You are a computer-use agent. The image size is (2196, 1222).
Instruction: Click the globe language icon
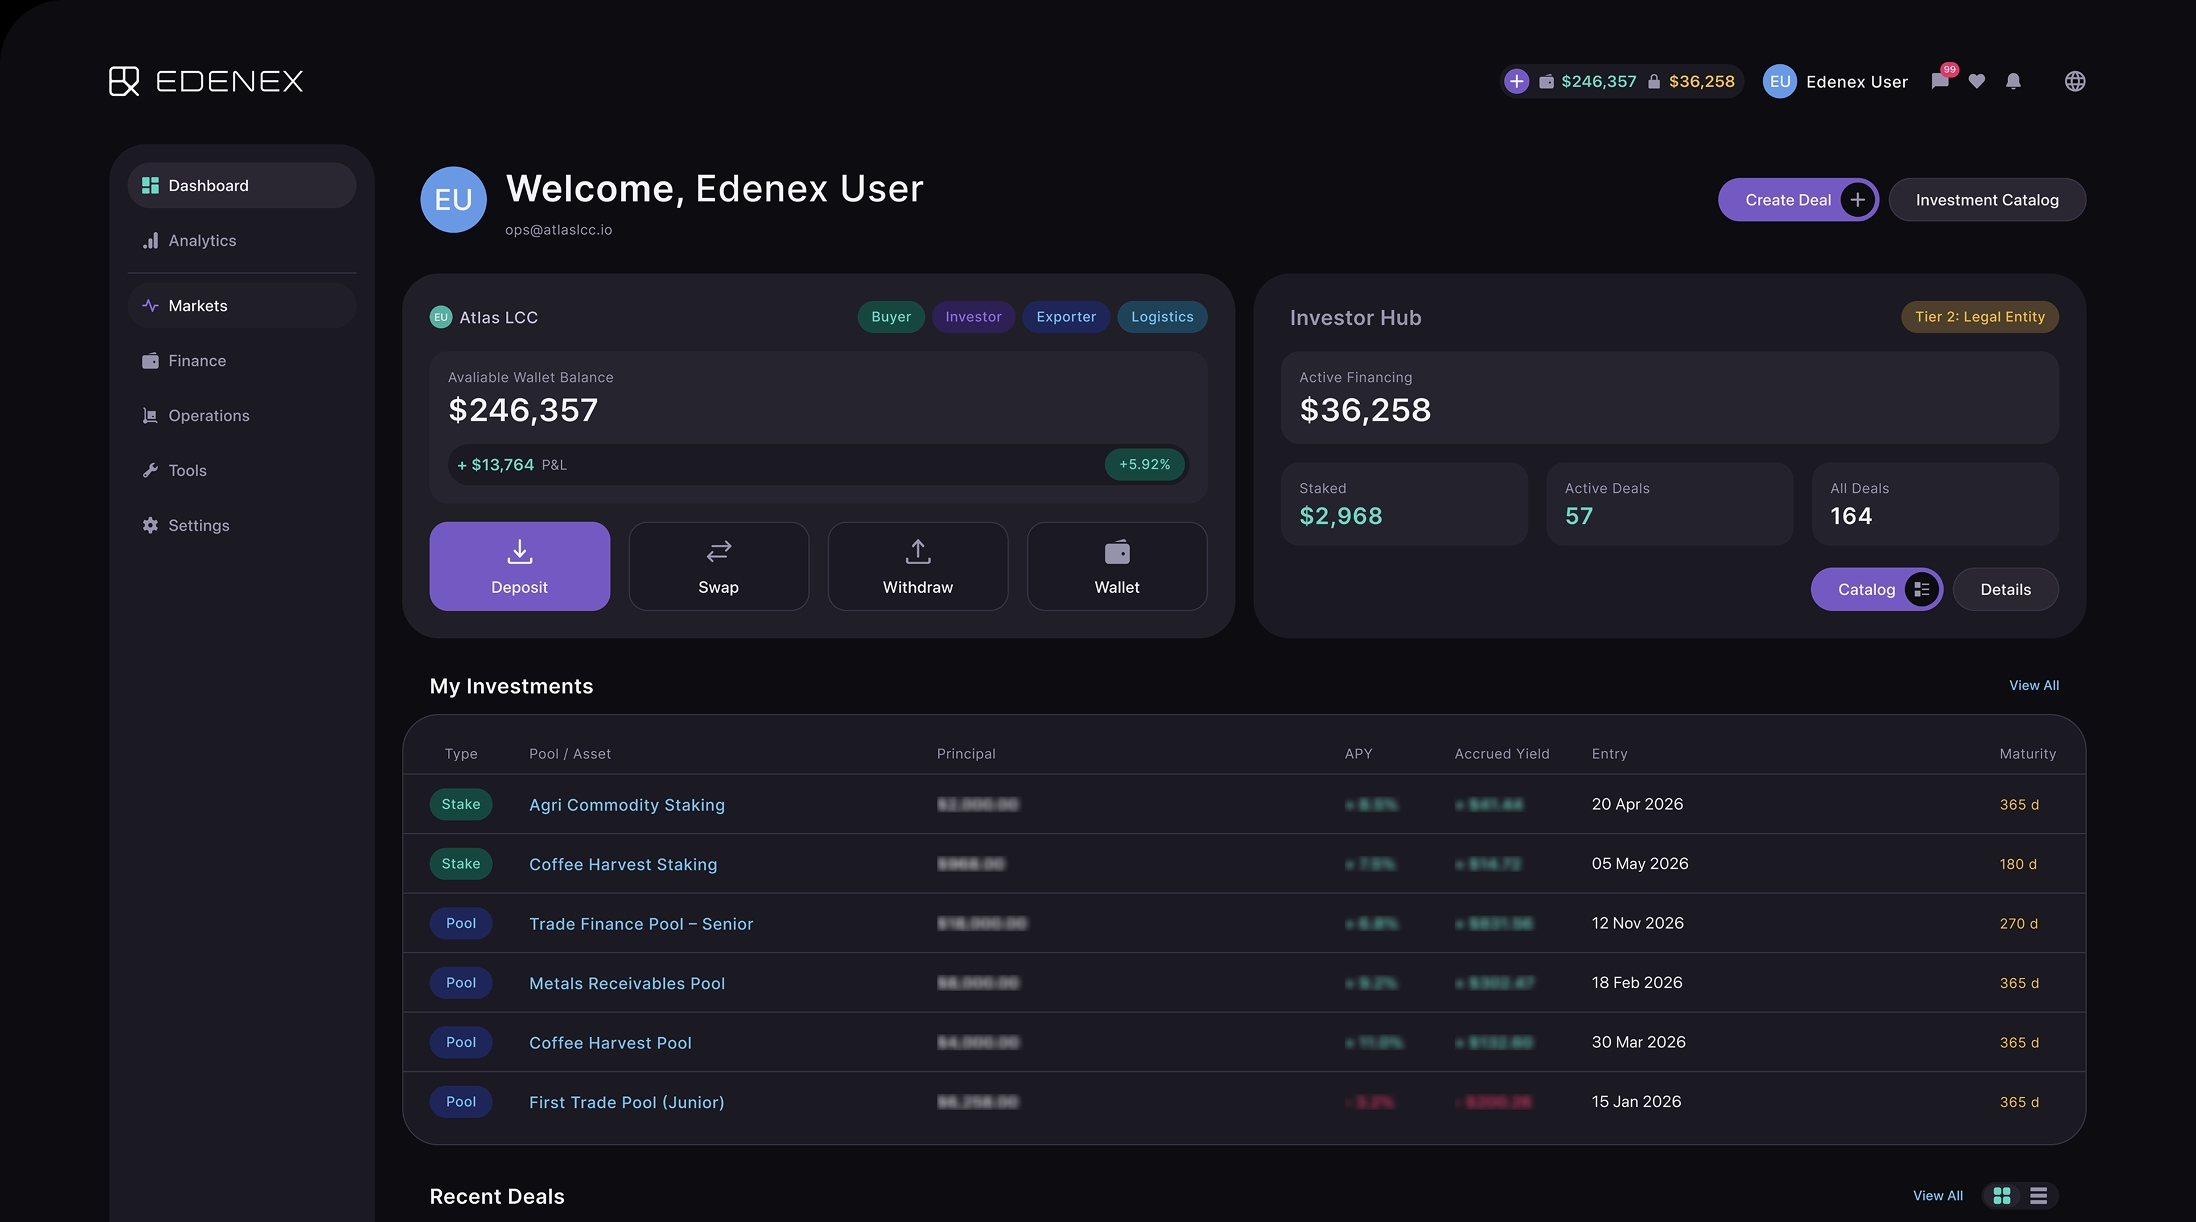coord(2075,81)
